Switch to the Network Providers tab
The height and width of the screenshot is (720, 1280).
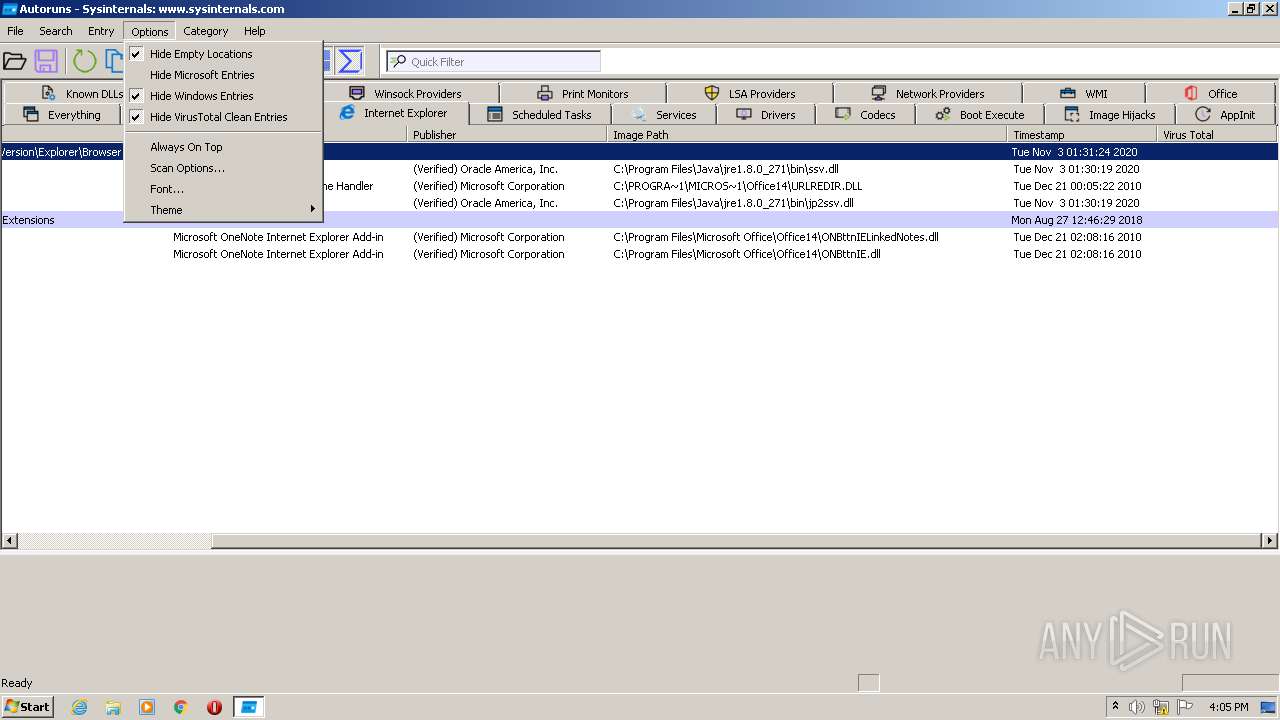tap(927, 93)
